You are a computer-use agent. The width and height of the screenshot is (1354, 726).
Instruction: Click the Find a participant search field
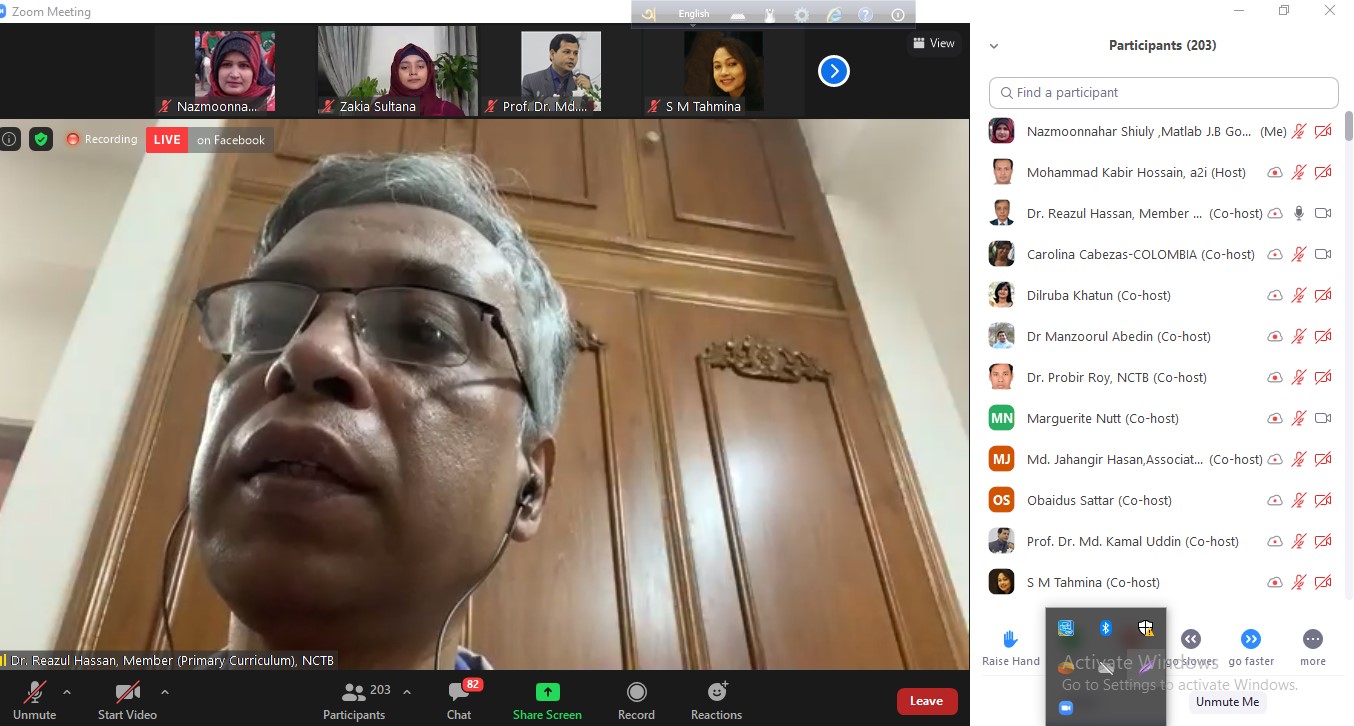pos(1163,92)
